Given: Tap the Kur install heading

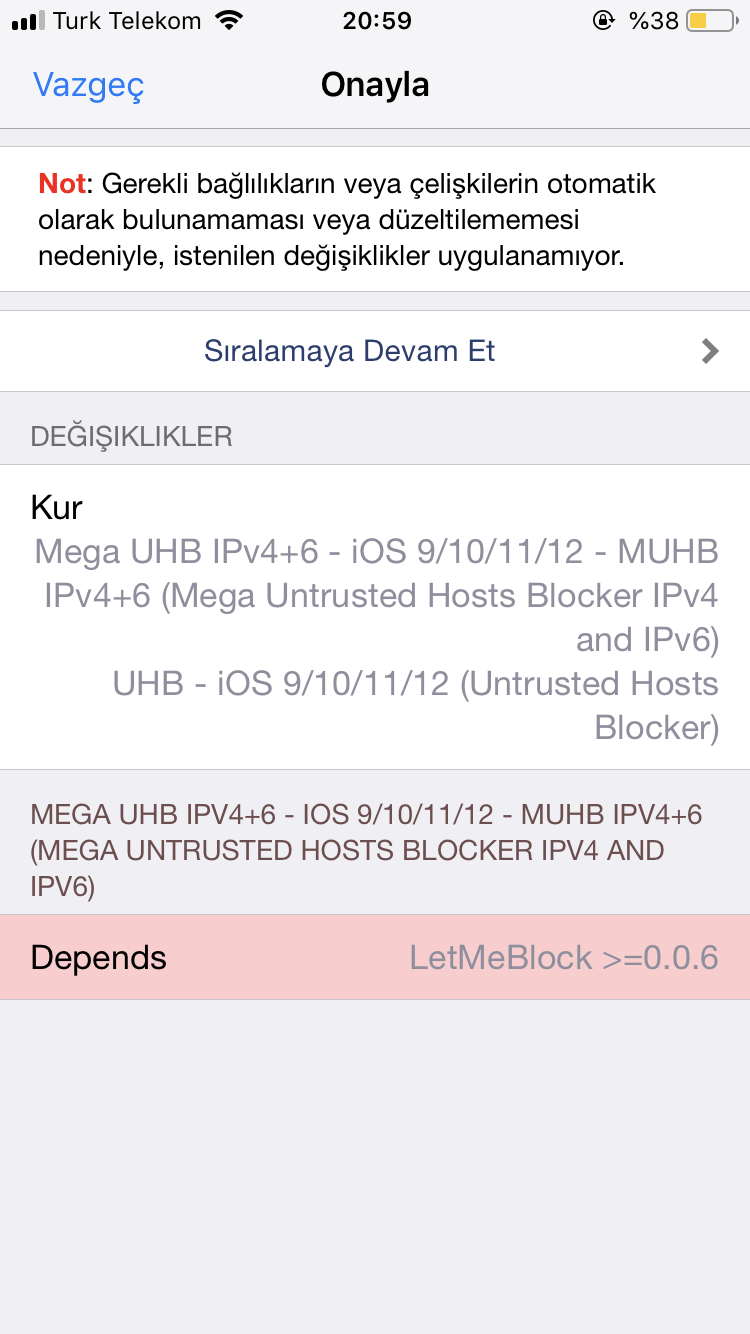Looking at the screenshot, I should (57, 507).
